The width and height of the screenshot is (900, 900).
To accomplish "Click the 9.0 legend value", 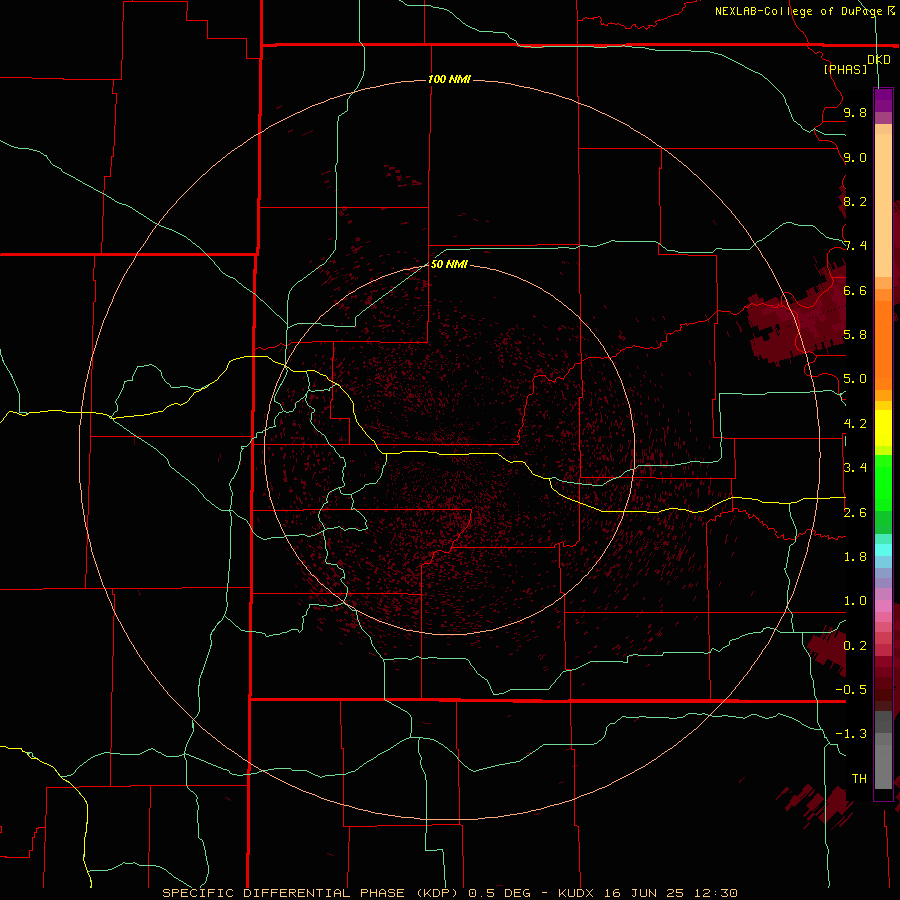I will point(855,157).
